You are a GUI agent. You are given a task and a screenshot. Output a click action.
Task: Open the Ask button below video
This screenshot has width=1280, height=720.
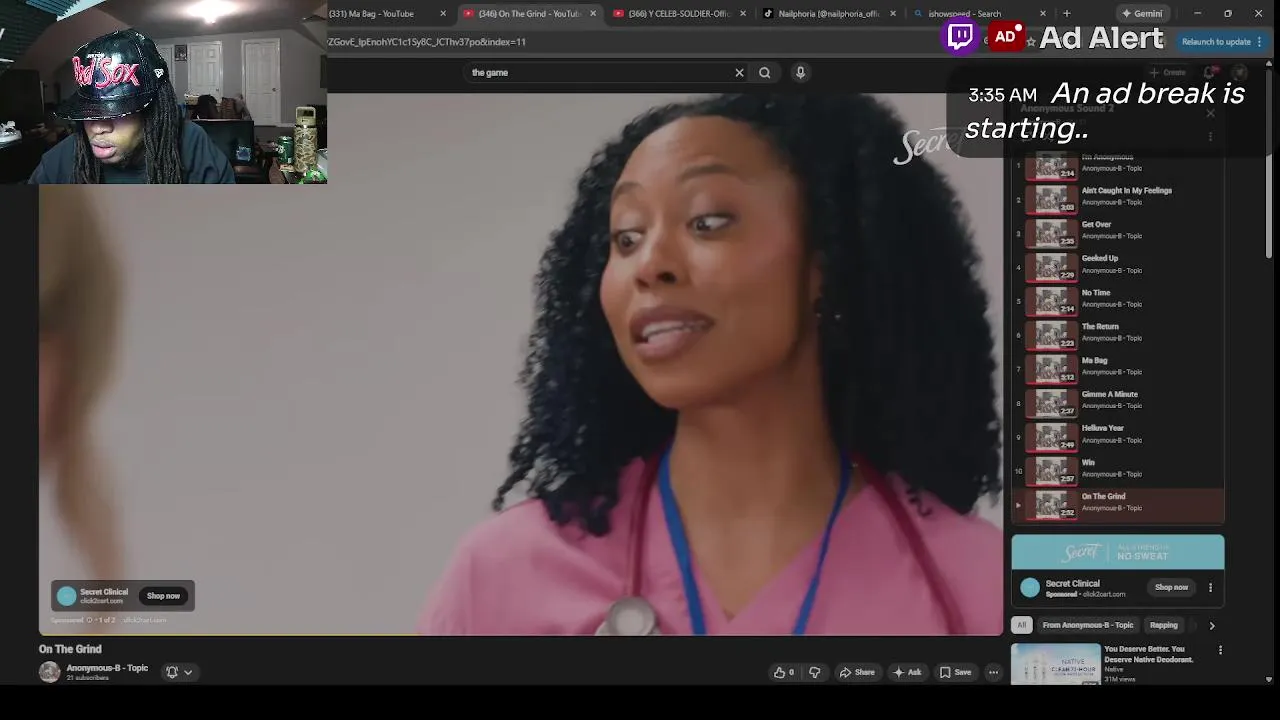pyautogui.click(x=907, y=672)
